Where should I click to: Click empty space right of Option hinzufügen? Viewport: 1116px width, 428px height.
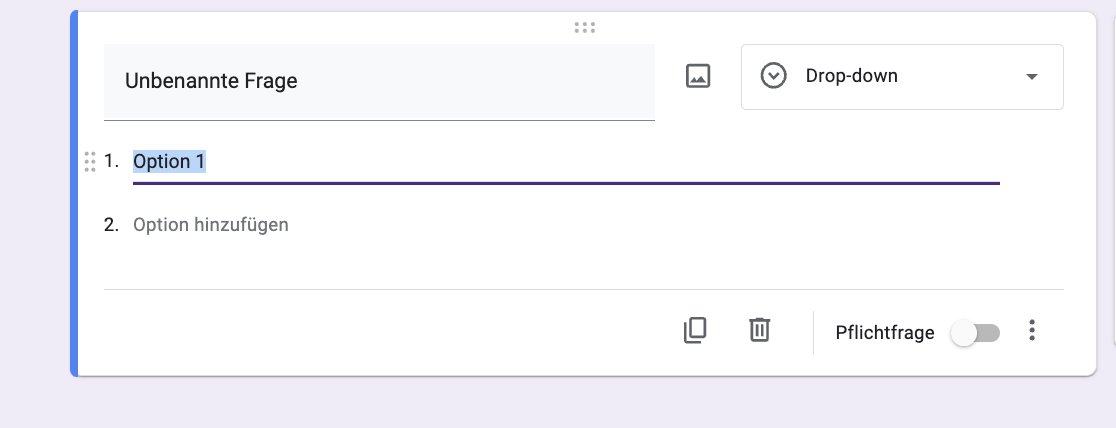pos(650,225)
